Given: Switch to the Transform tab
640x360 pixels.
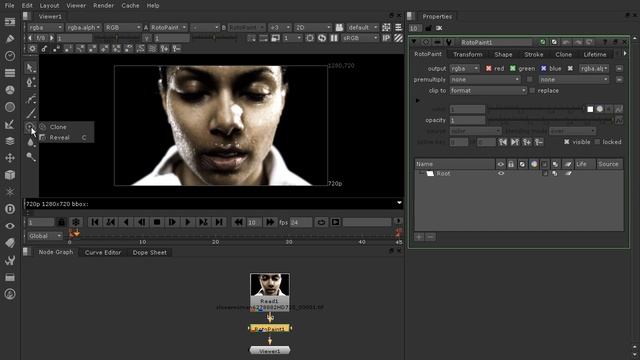Looking at the screenshot, I should click(x=467, y=54).
